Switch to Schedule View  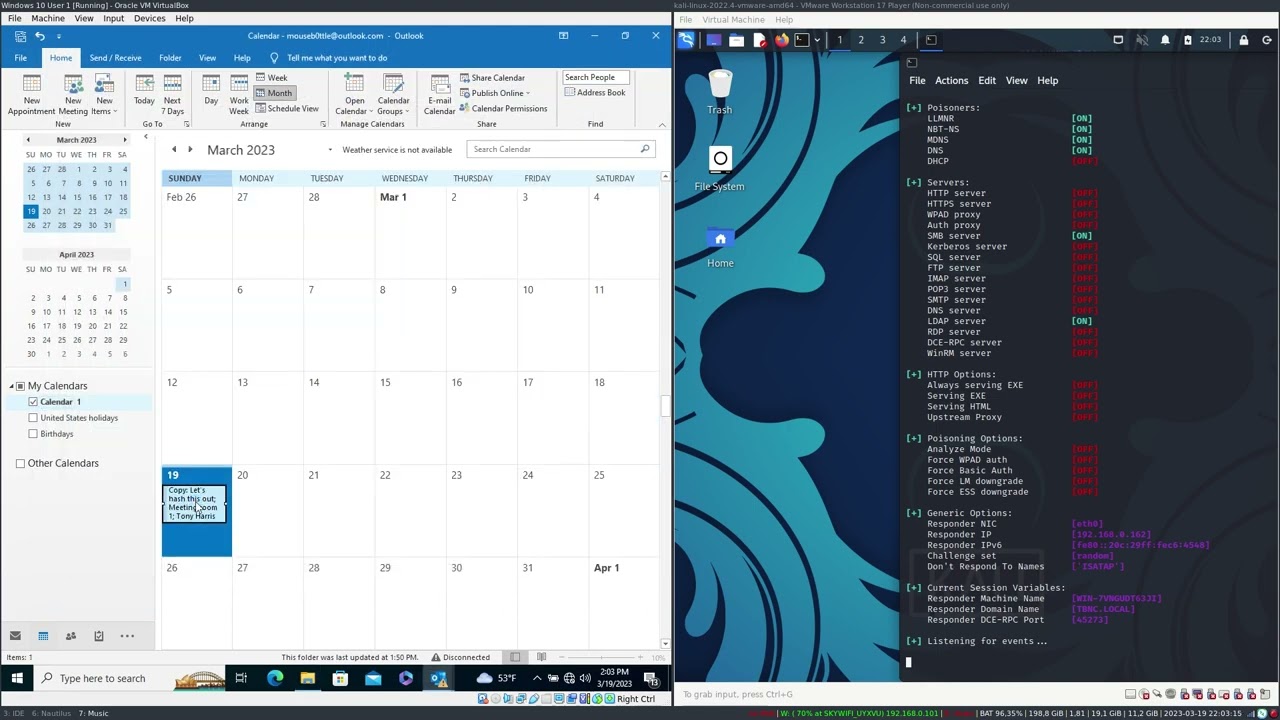[286, 108]
